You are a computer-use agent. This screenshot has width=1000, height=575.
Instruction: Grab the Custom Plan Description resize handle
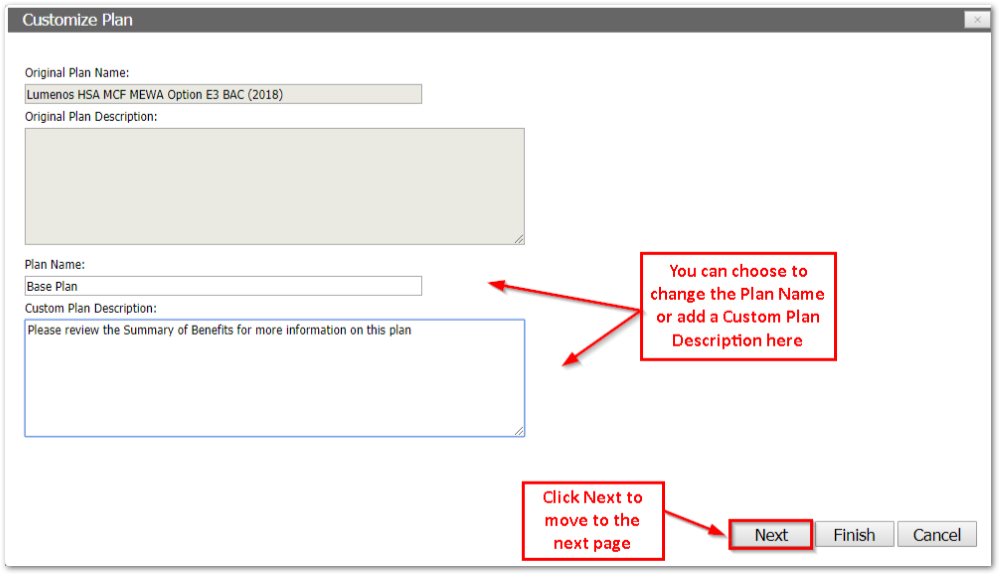[x=519, y=431]
